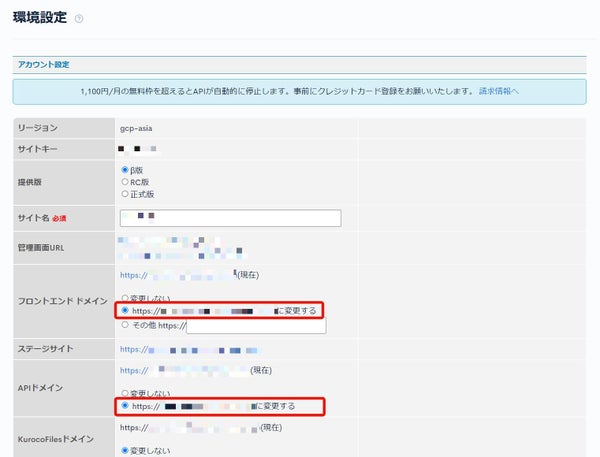Select the 正式版 radio option
This screenshot has height=457, width=600.
(x=125, y=194)
